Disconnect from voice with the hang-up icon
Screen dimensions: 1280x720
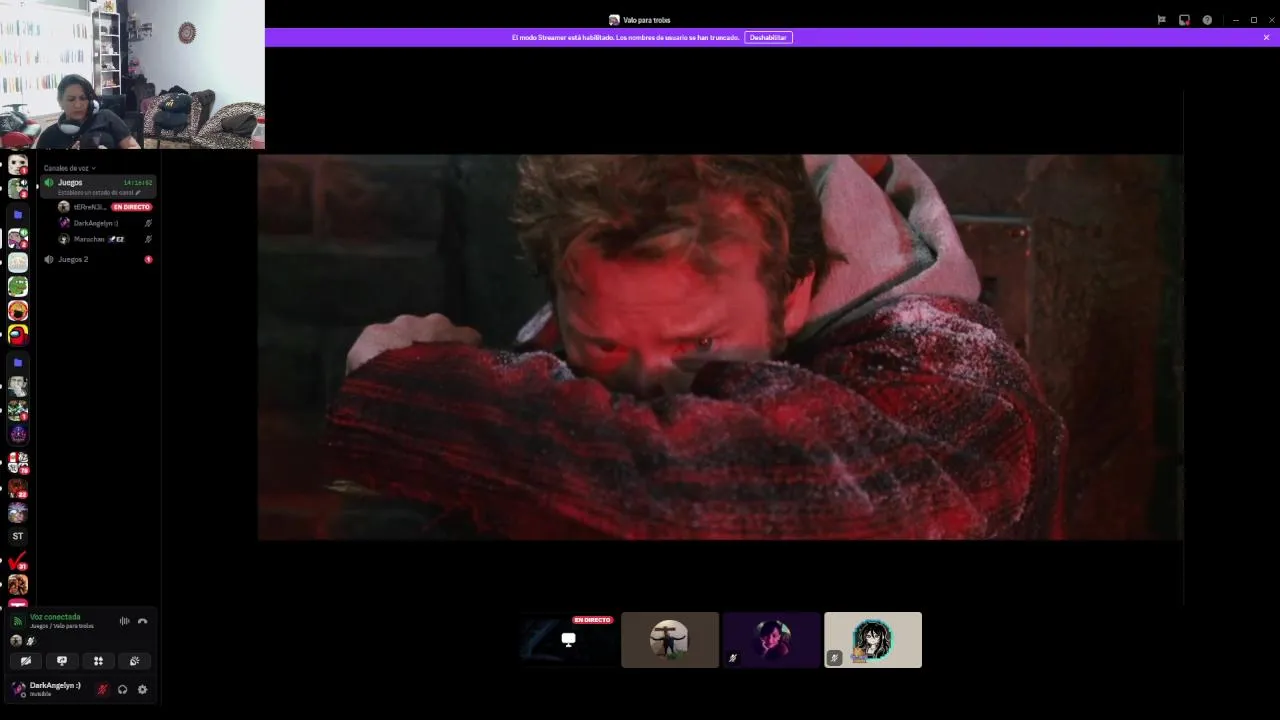pyautogui.click(x=142, y=621)
